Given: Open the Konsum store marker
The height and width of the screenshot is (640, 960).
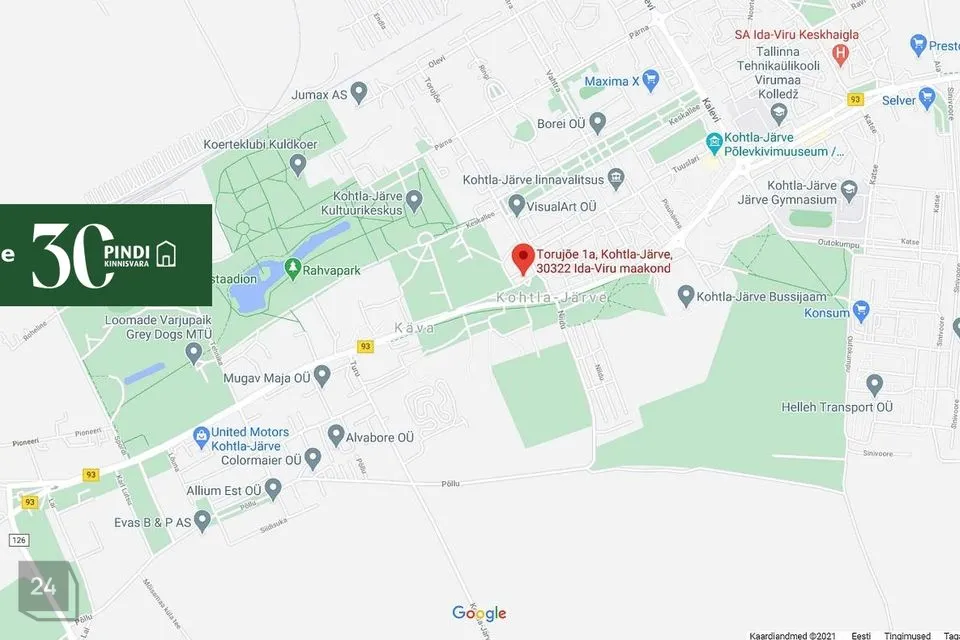Looking at the screenshot, I should (861, 312).
